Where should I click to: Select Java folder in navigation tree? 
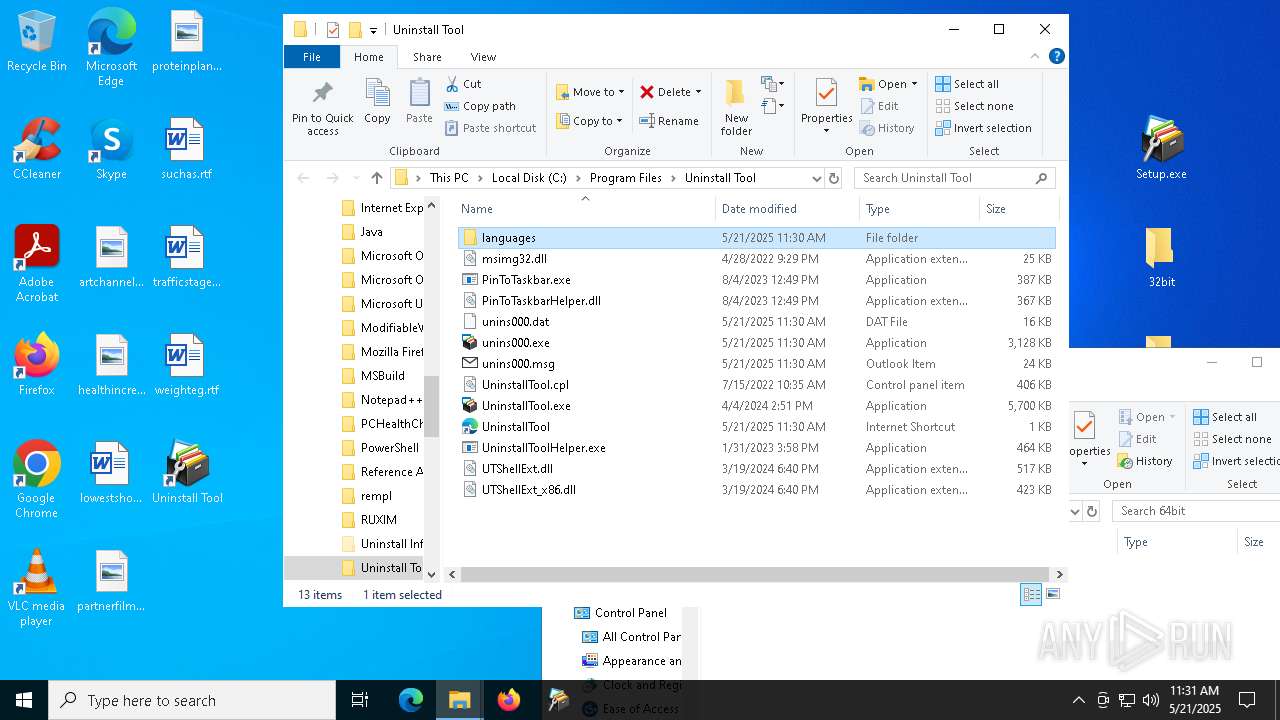(361, 232)
